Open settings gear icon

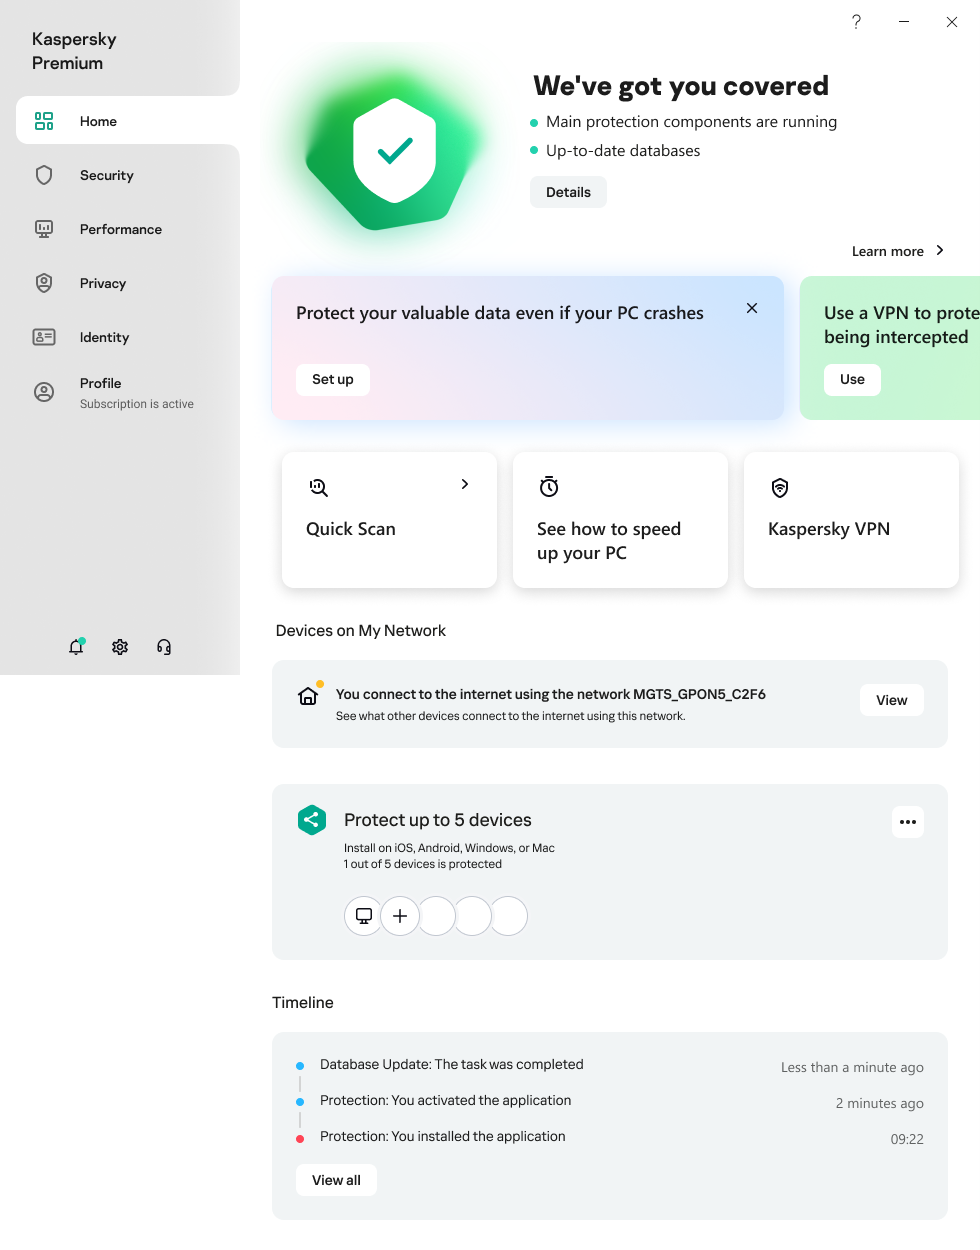click(x=120, y=647)
